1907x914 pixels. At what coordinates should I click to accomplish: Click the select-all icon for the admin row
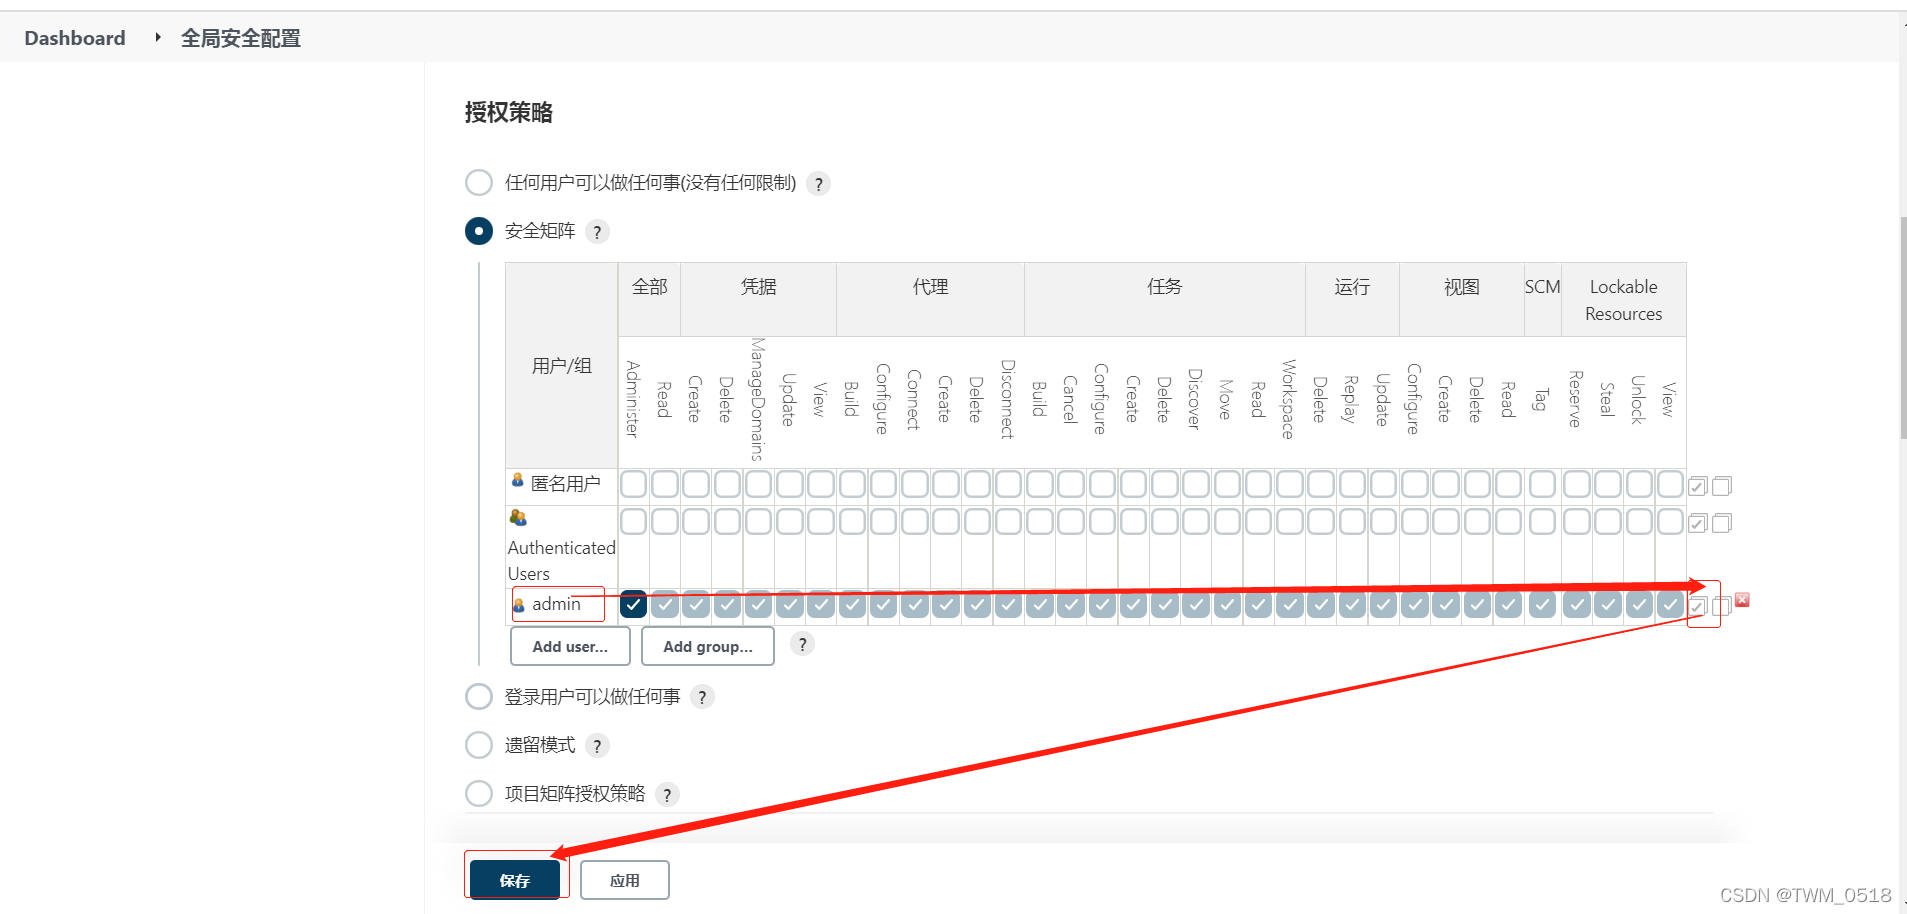(x=1697, y=606)
